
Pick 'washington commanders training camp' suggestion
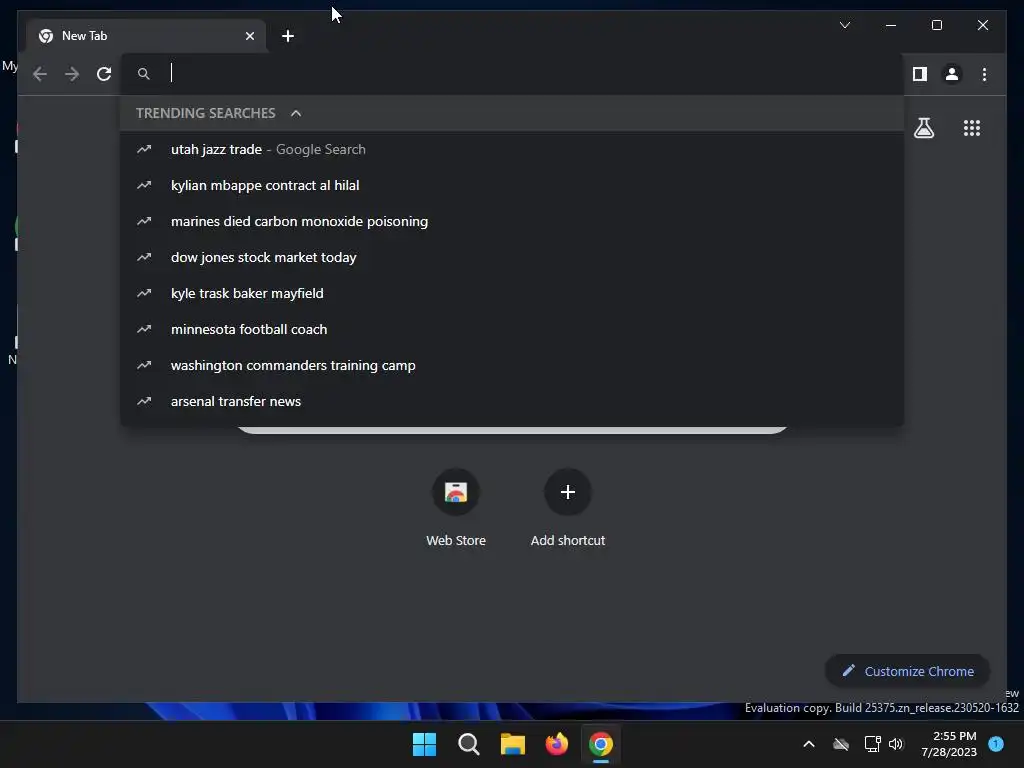513,365
